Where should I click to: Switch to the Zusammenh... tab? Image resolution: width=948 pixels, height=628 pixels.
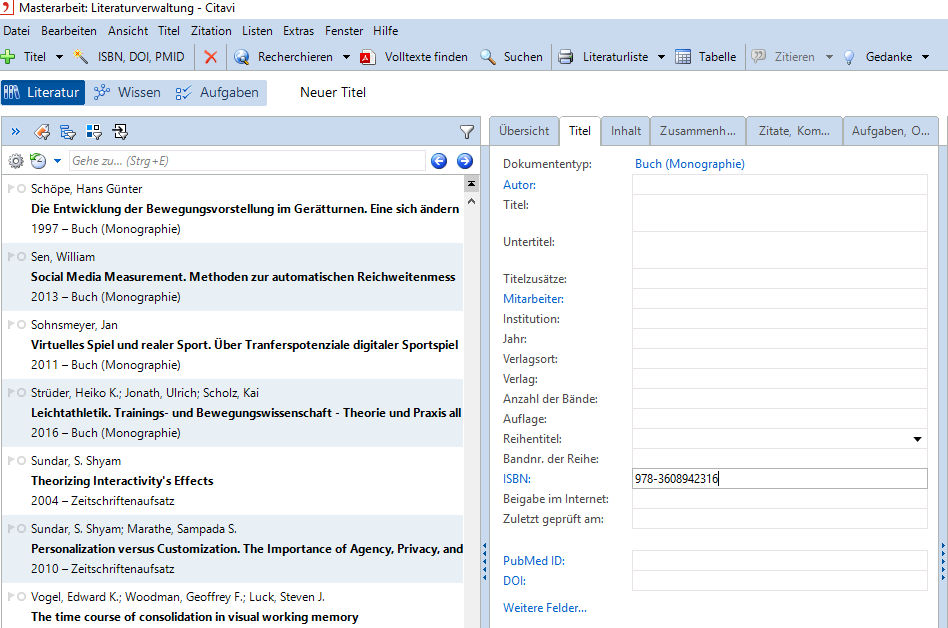coord(698,131)
